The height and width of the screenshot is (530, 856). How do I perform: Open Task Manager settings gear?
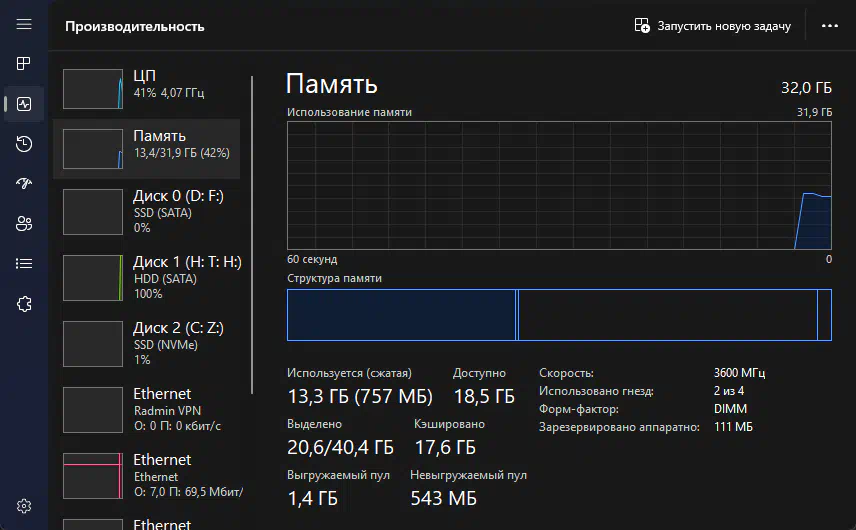(24, 506)
